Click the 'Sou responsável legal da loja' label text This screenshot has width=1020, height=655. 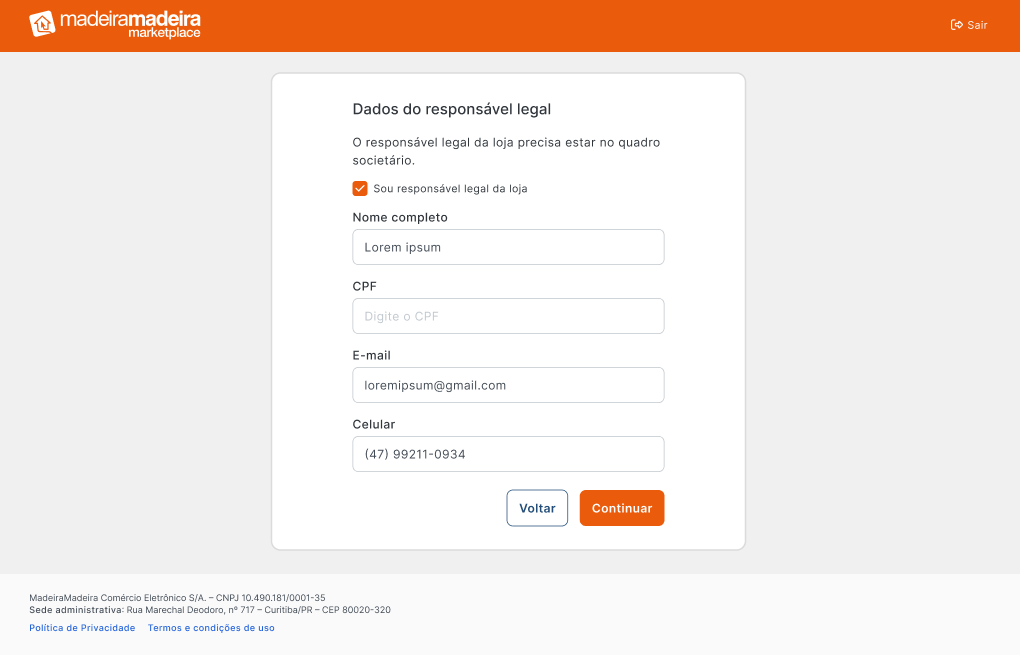pos(450,188)
